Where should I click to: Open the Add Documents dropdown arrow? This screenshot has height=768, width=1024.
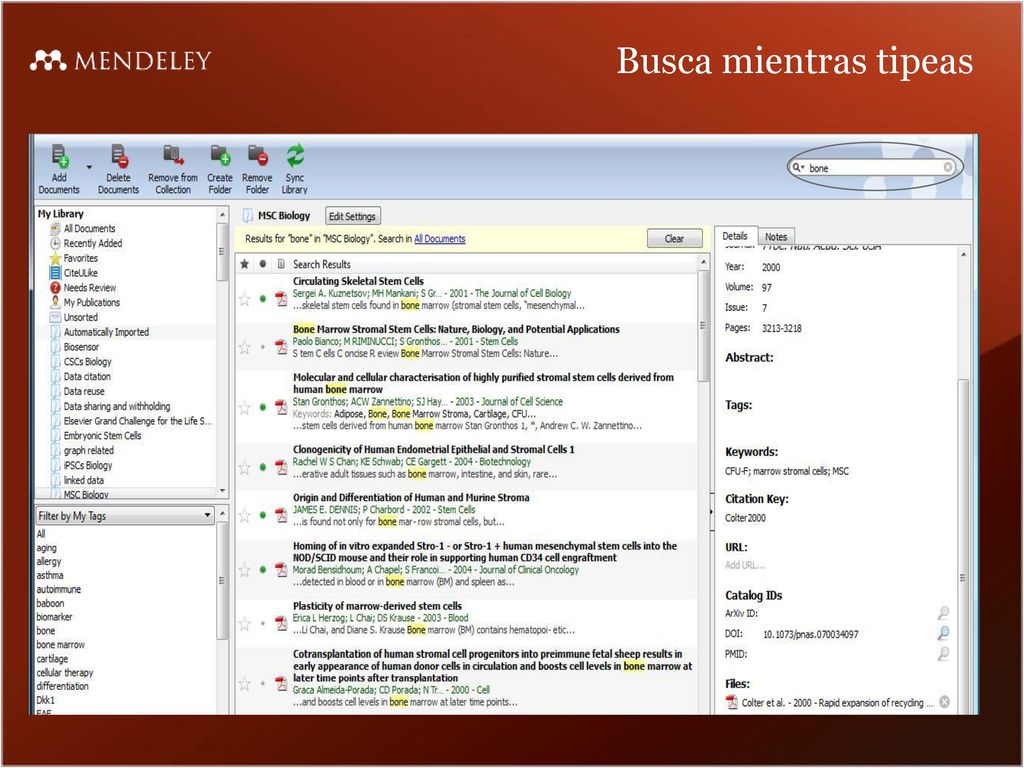pyautogui.click(x=89, y=167)
